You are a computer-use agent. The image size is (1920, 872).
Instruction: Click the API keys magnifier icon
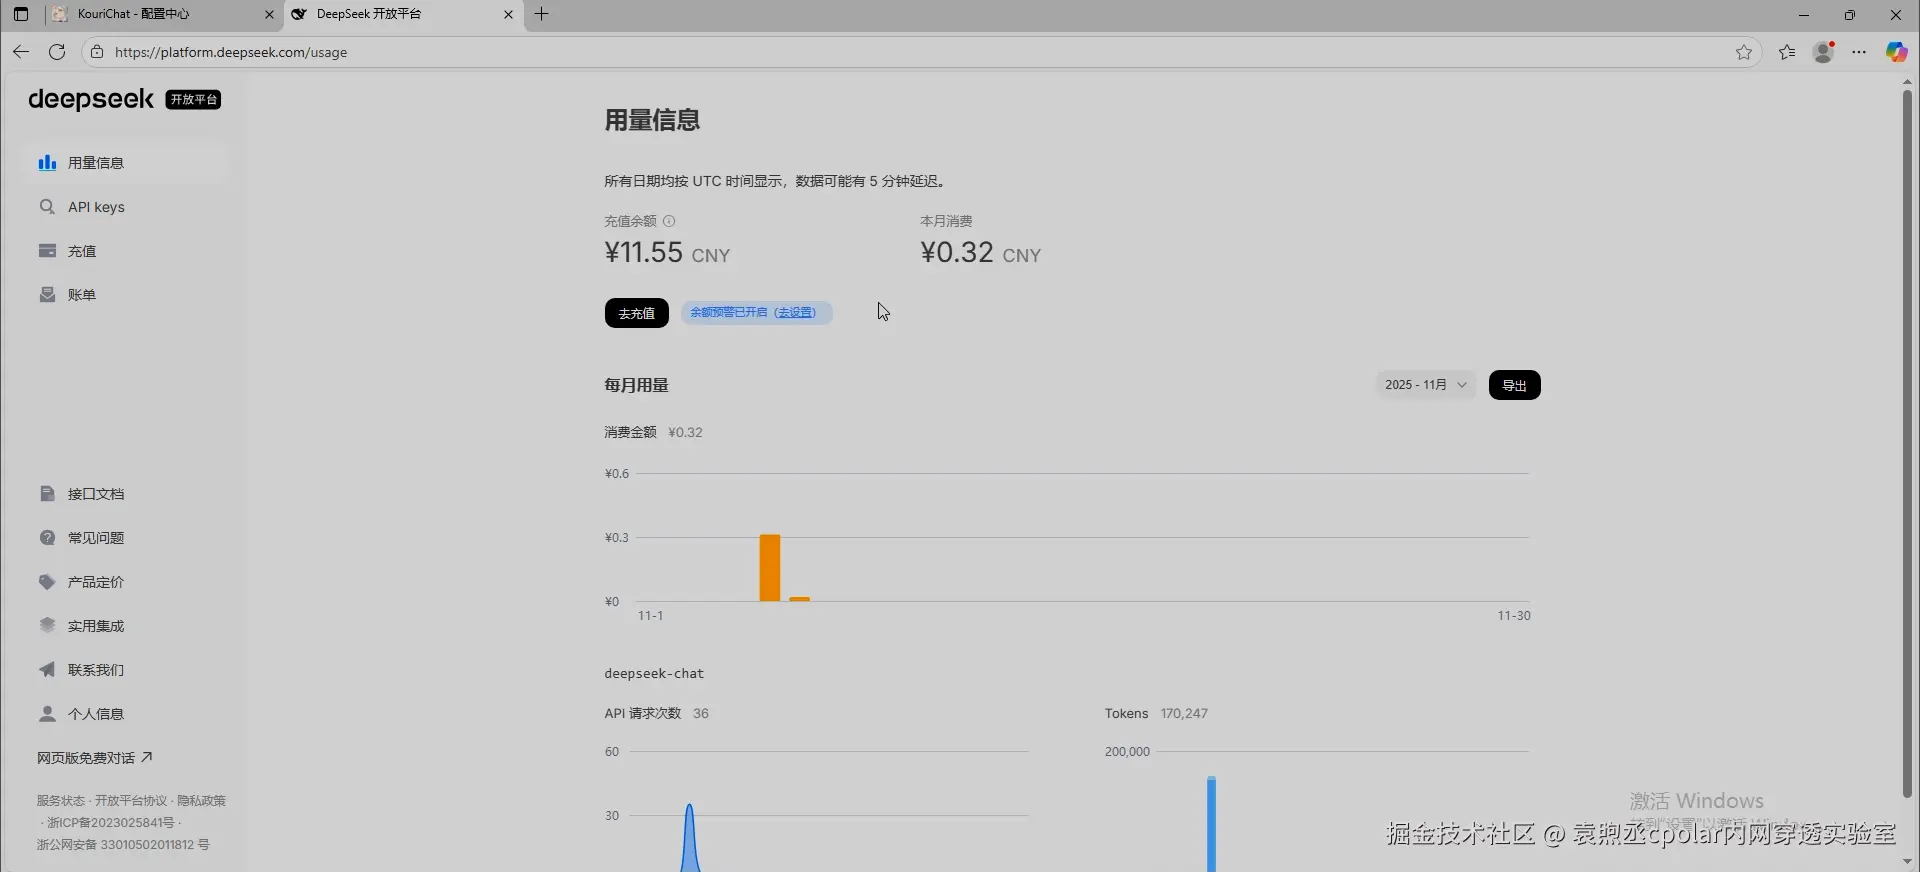tap(47, 207)
